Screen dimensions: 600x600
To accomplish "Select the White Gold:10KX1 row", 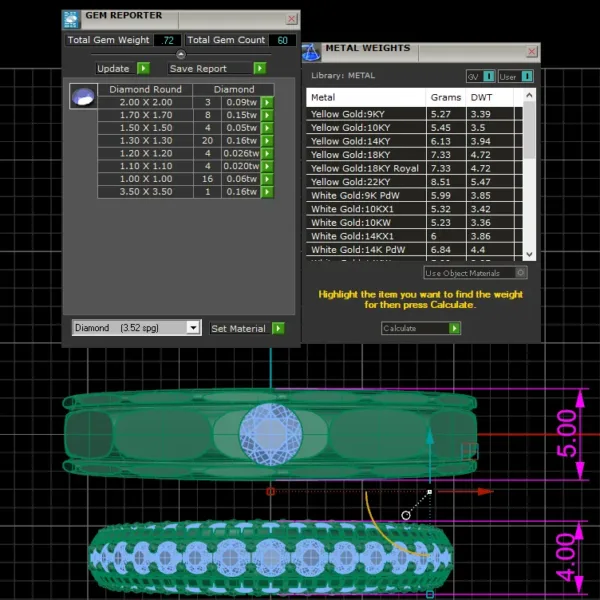I will point(414,209).
